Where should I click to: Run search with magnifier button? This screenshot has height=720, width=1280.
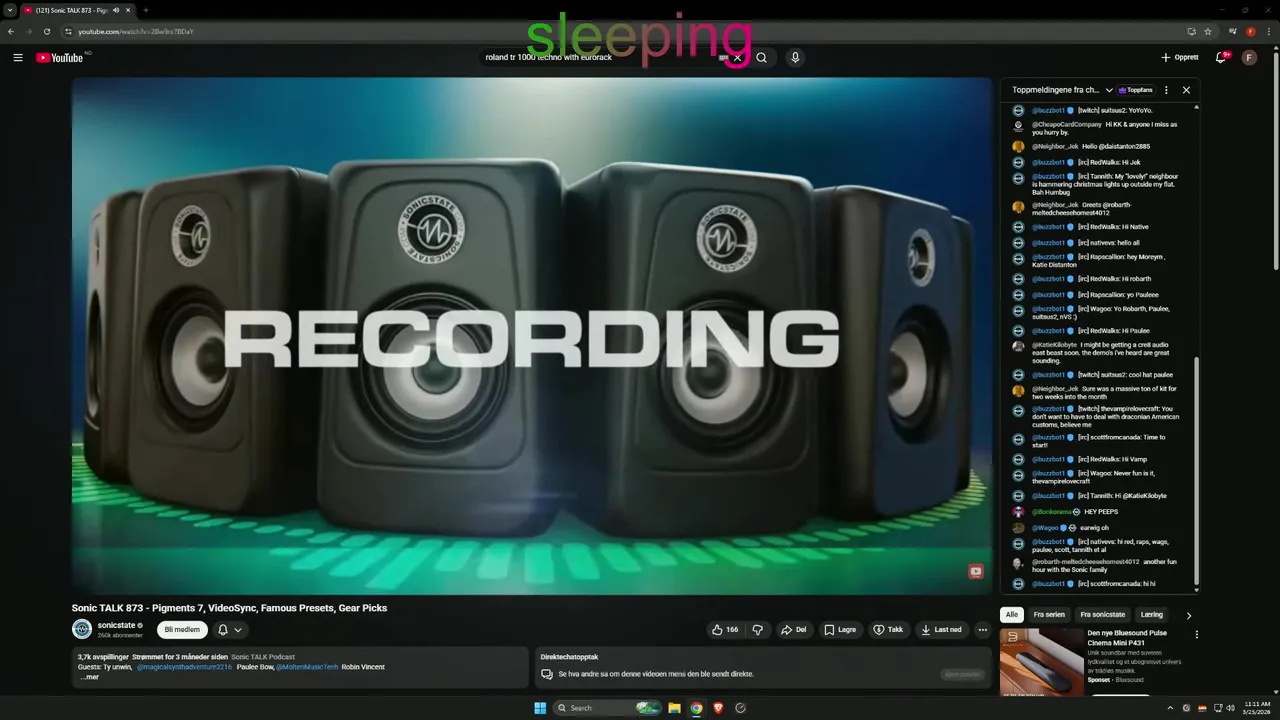(762, 58)
